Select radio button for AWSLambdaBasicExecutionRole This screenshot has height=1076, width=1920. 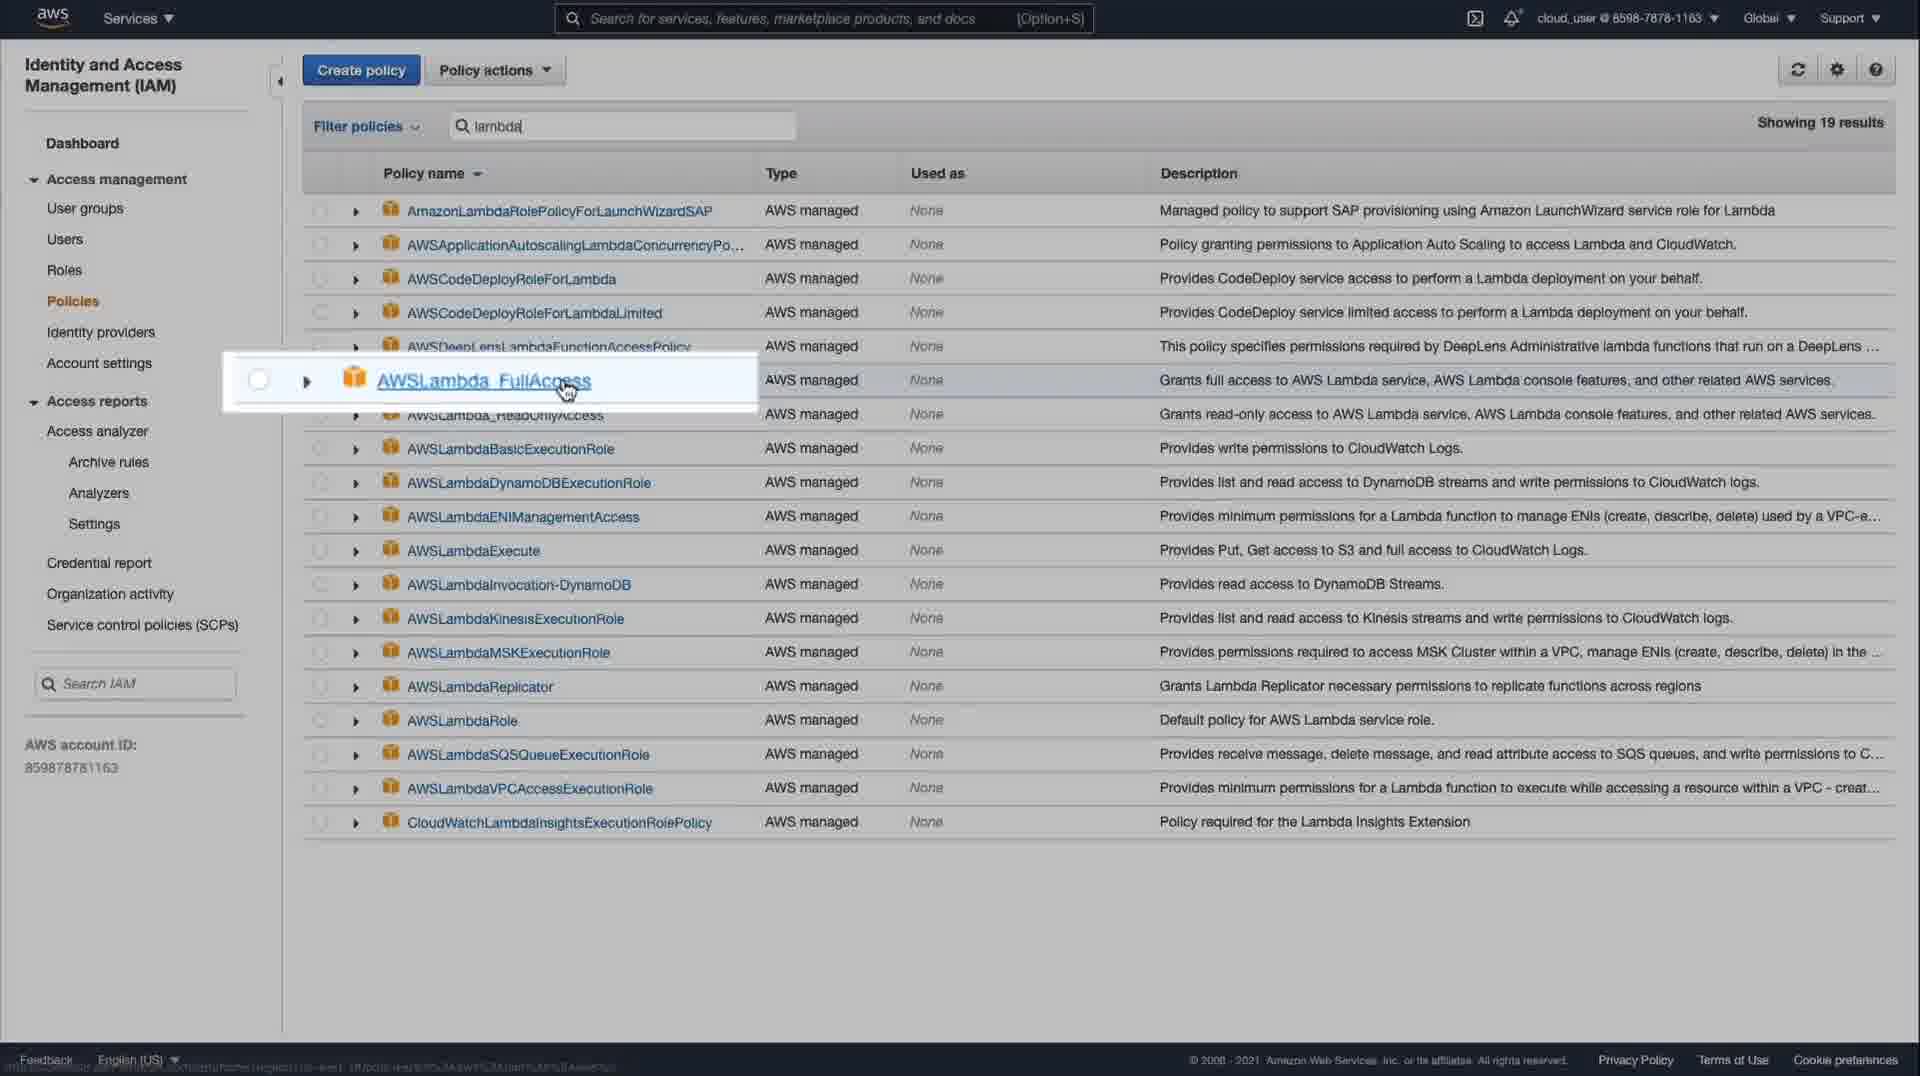point(320,449)
